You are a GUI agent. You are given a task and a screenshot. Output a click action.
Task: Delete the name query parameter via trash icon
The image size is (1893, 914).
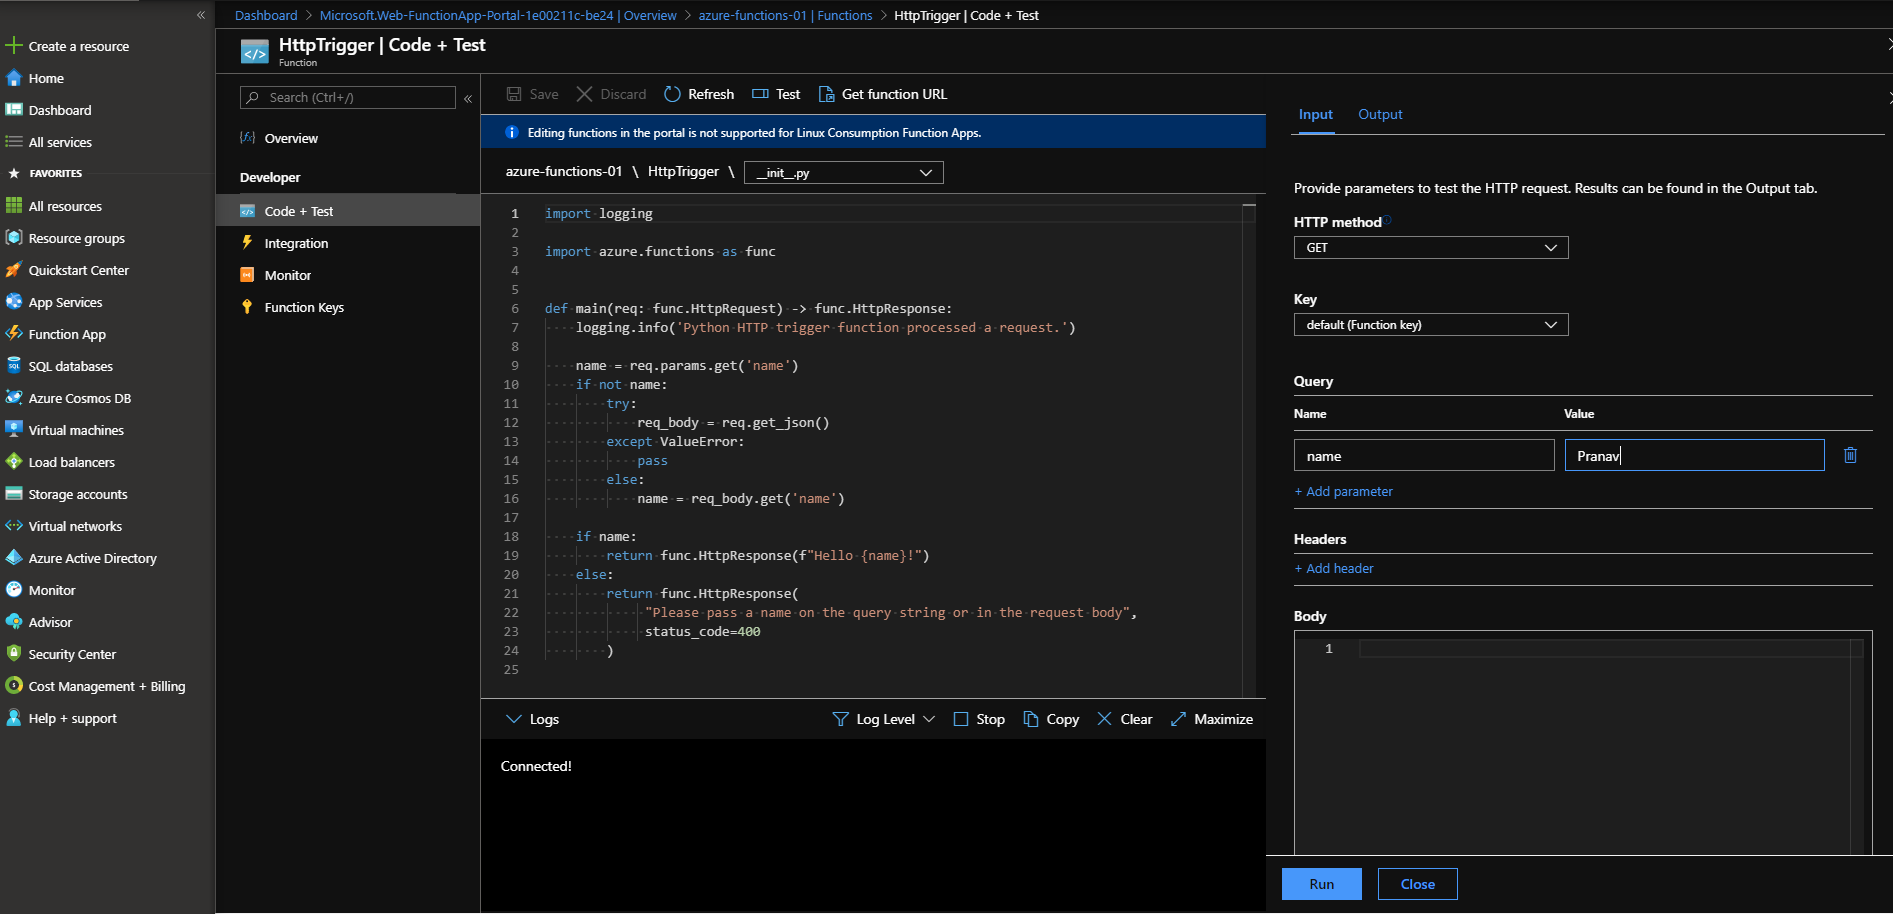(x=1849, y=455)
